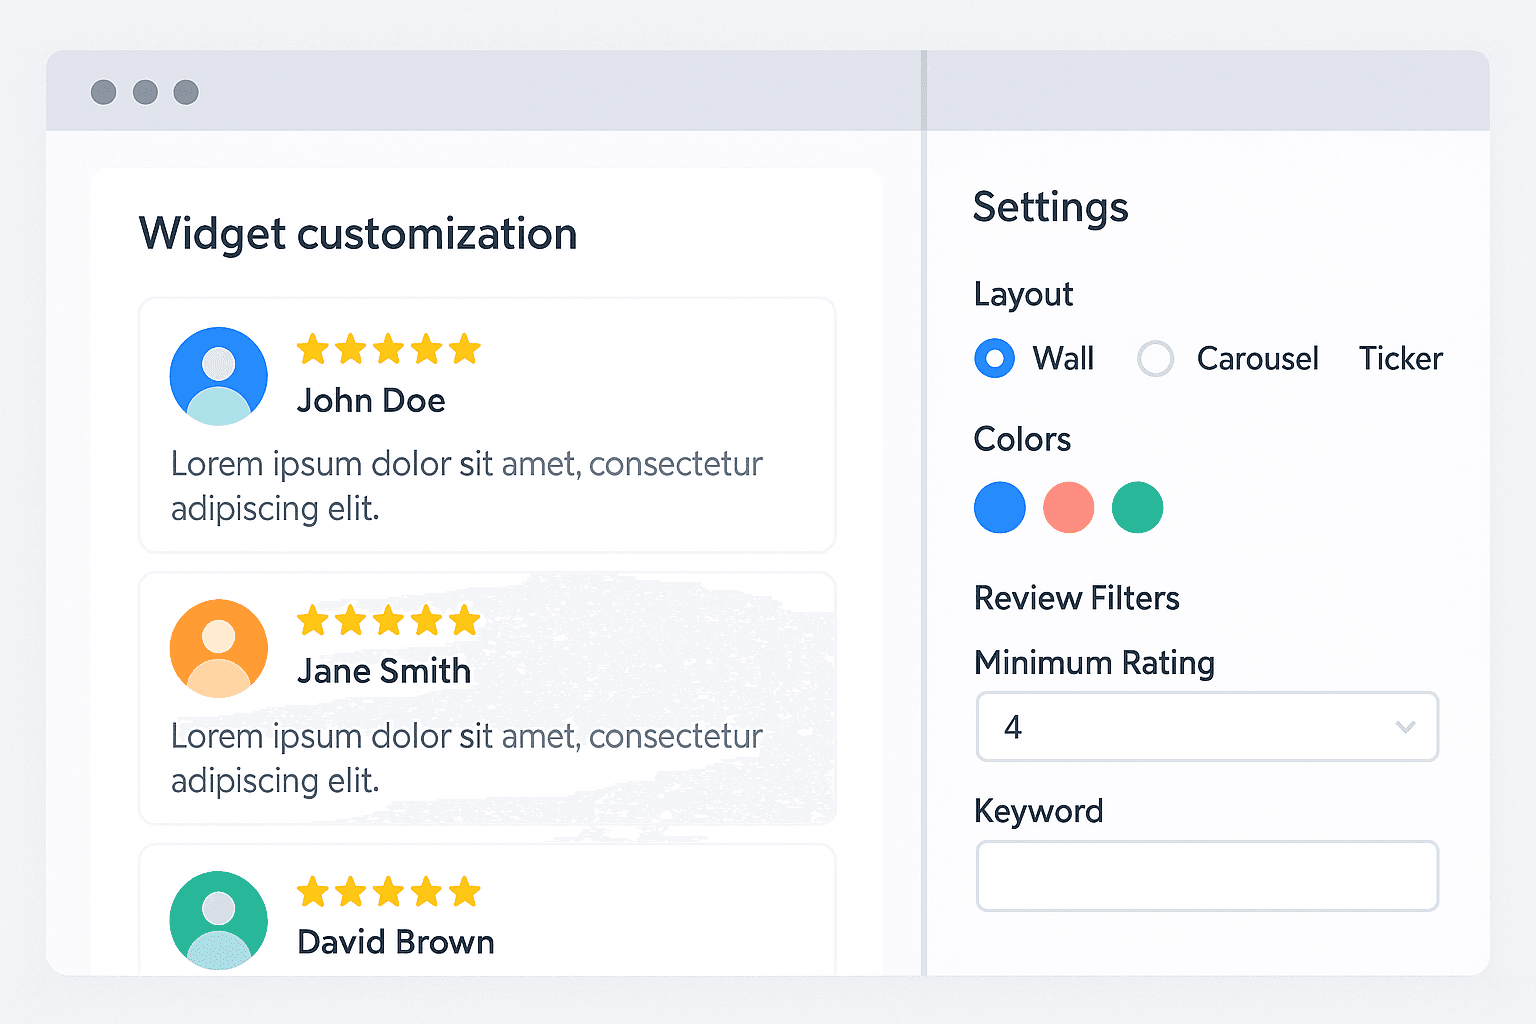Click the Minimum Rating chevron arrow

coord(1405,727)
